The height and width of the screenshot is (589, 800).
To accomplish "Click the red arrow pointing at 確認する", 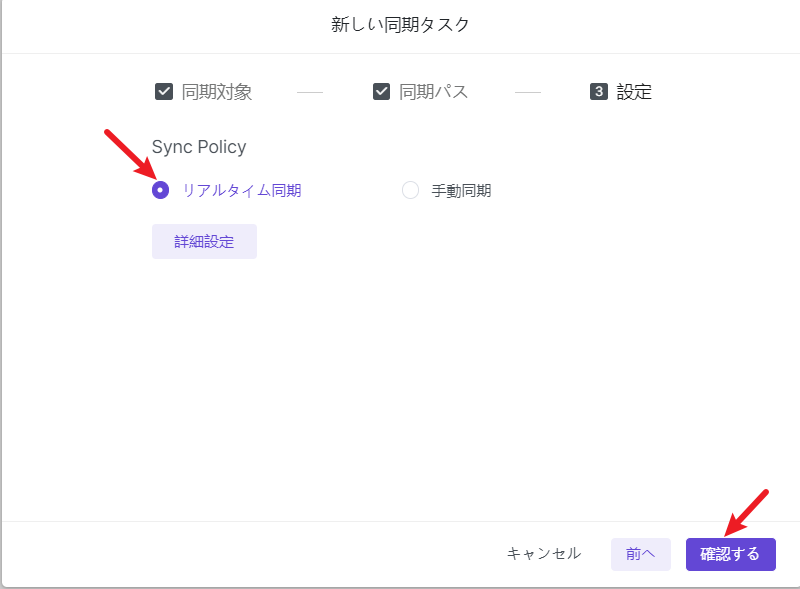I will tap(746, 511).
